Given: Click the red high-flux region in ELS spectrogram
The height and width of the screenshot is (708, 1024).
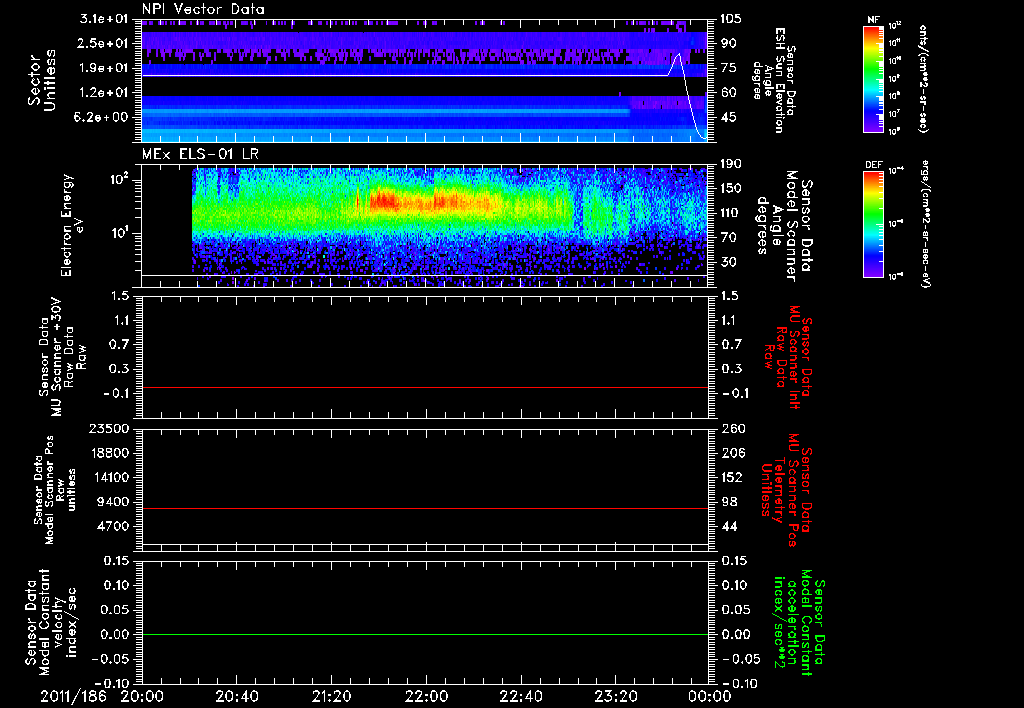Looking at the screenshot, I should pos(385,201).
